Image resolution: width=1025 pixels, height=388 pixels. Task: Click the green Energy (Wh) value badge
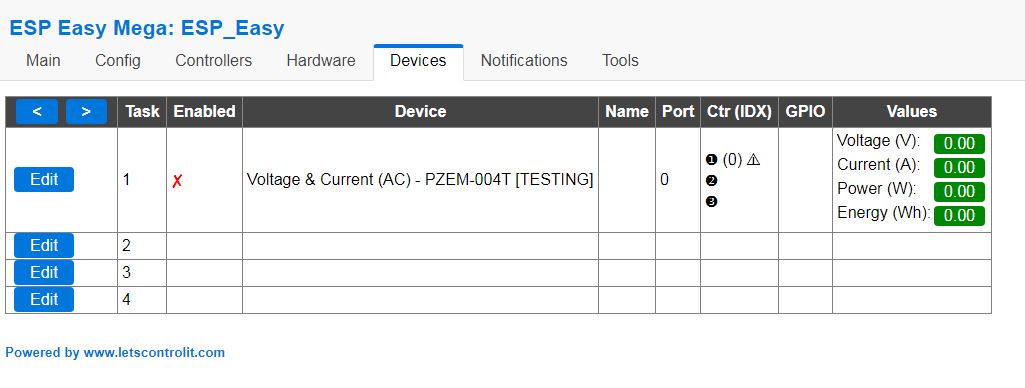(959, 216)
